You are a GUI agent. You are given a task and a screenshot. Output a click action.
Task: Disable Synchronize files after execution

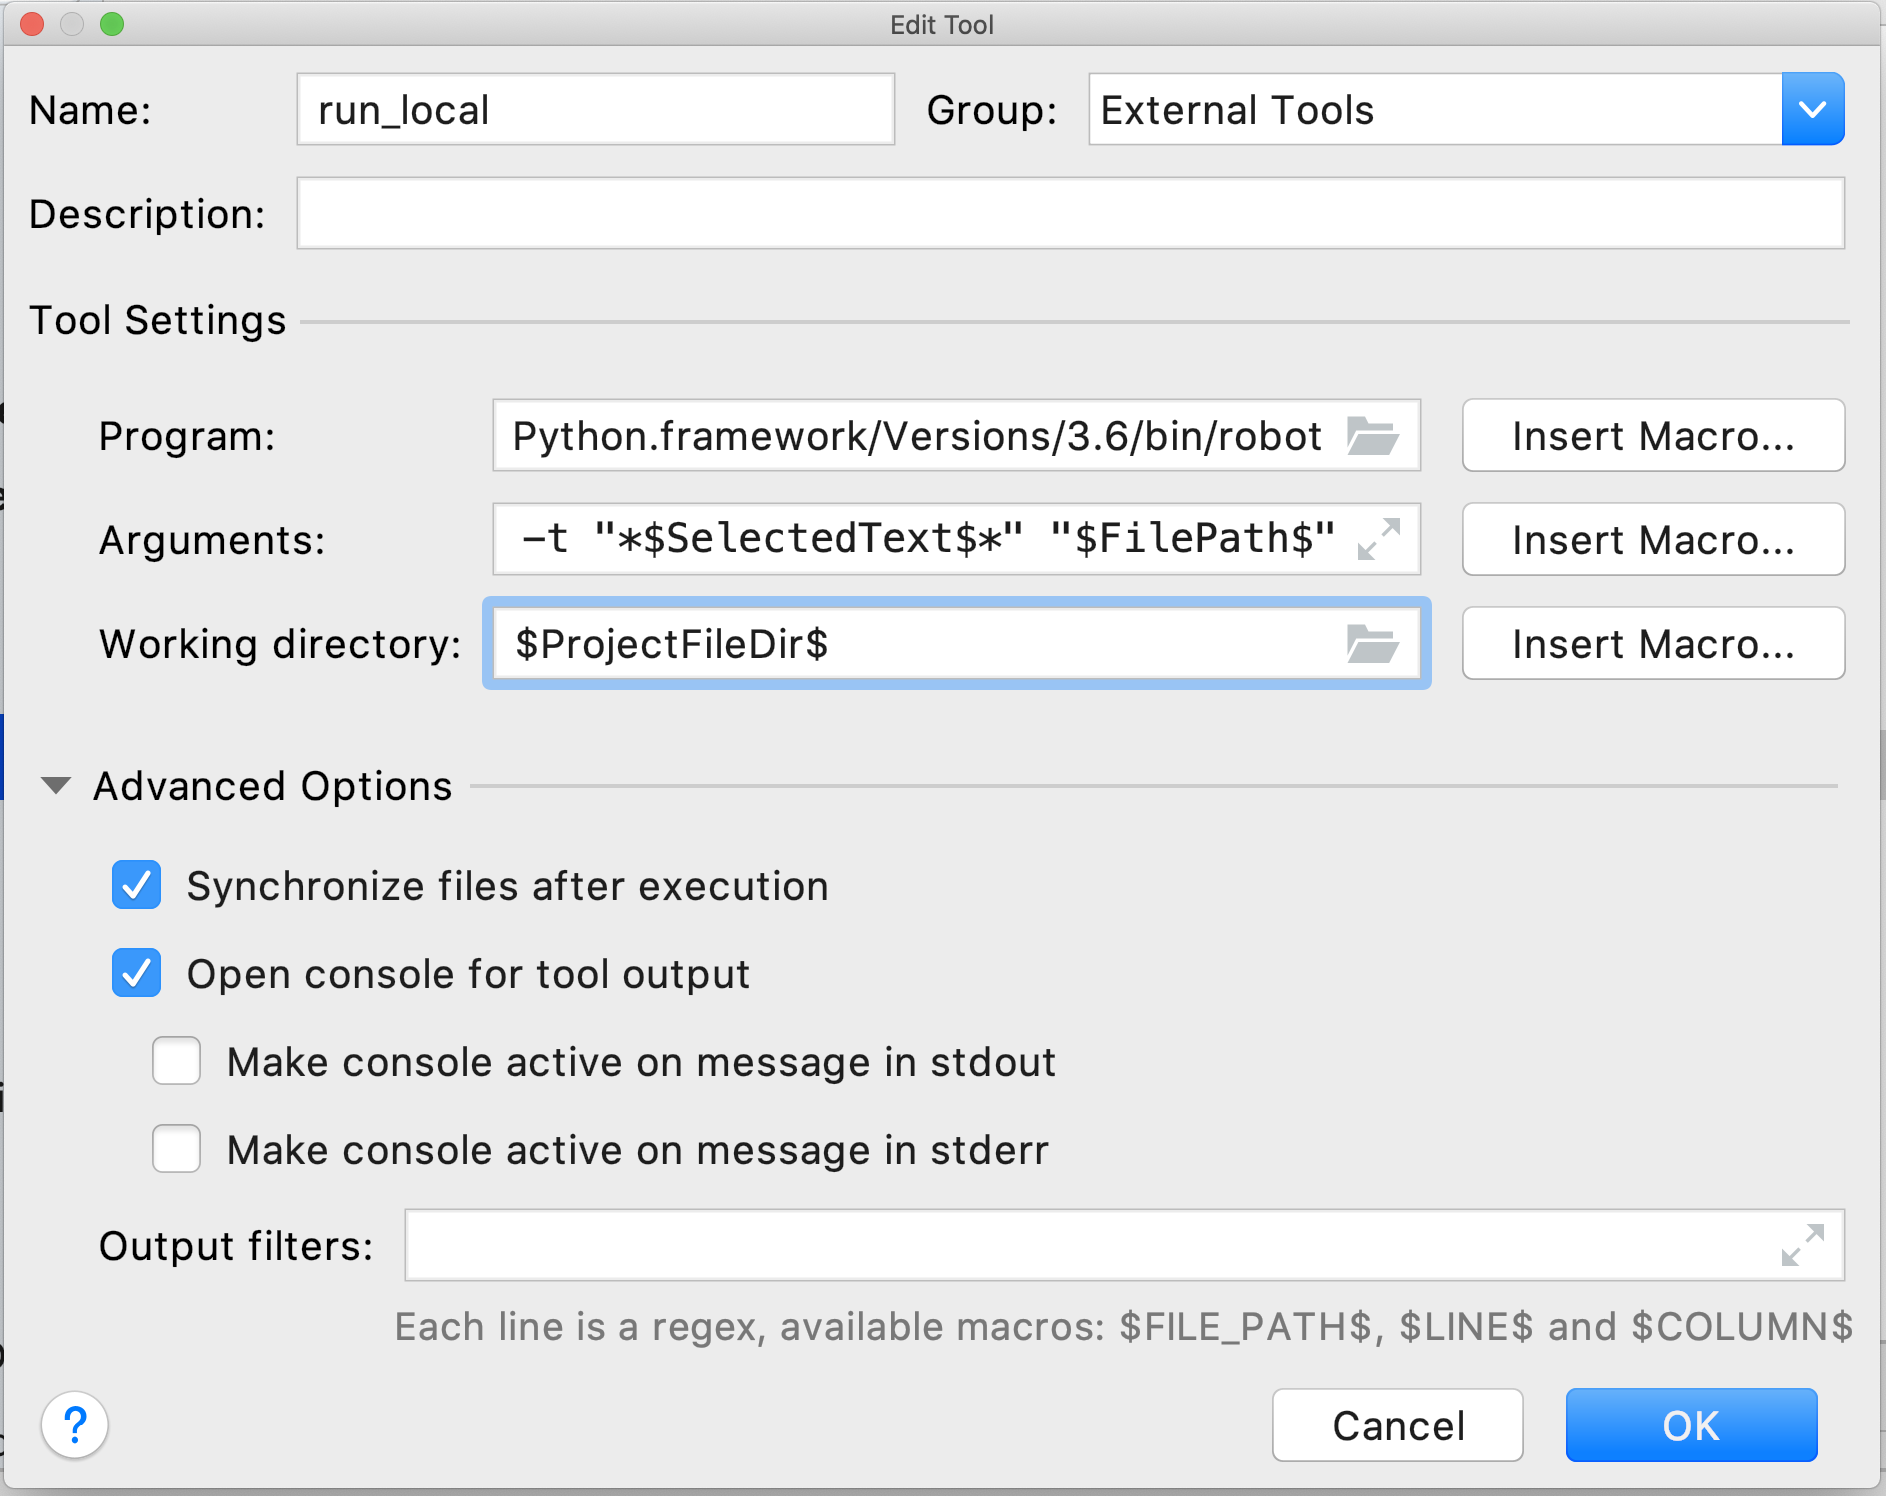click(x=137, y=885)
